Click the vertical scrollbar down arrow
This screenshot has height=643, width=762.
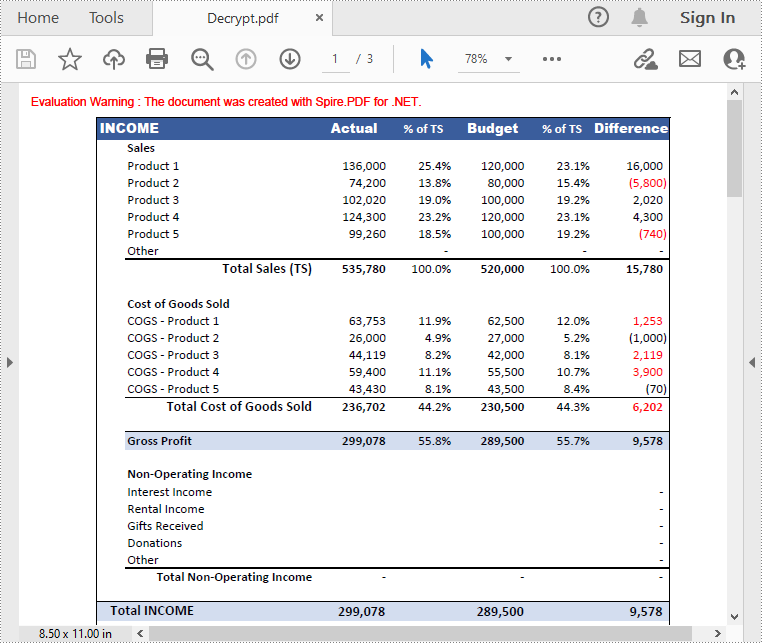point(734,617)
